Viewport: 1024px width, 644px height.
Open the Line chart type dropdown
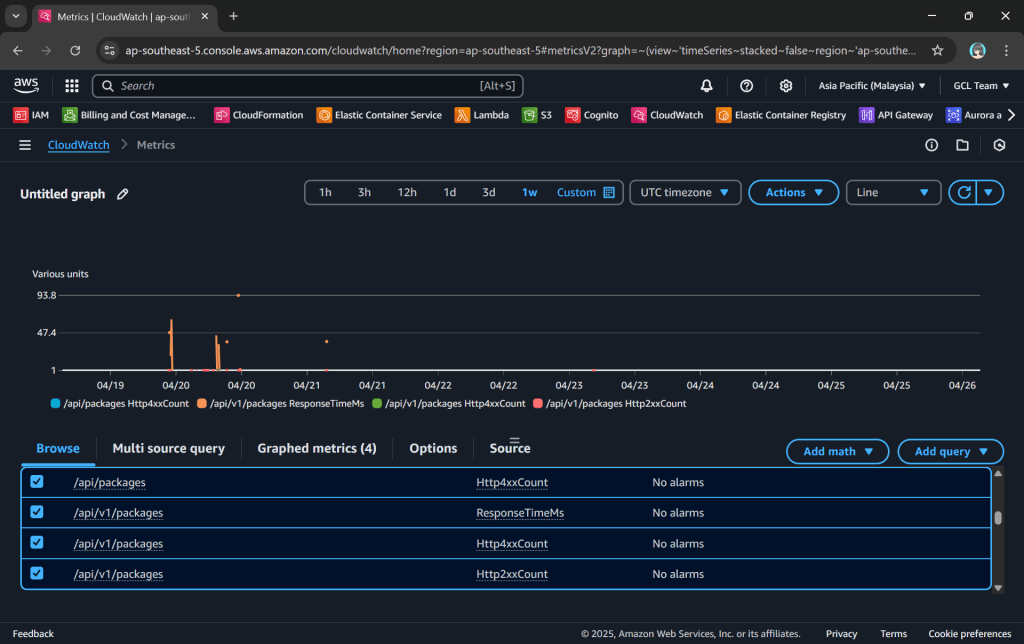tap(893, 193)
